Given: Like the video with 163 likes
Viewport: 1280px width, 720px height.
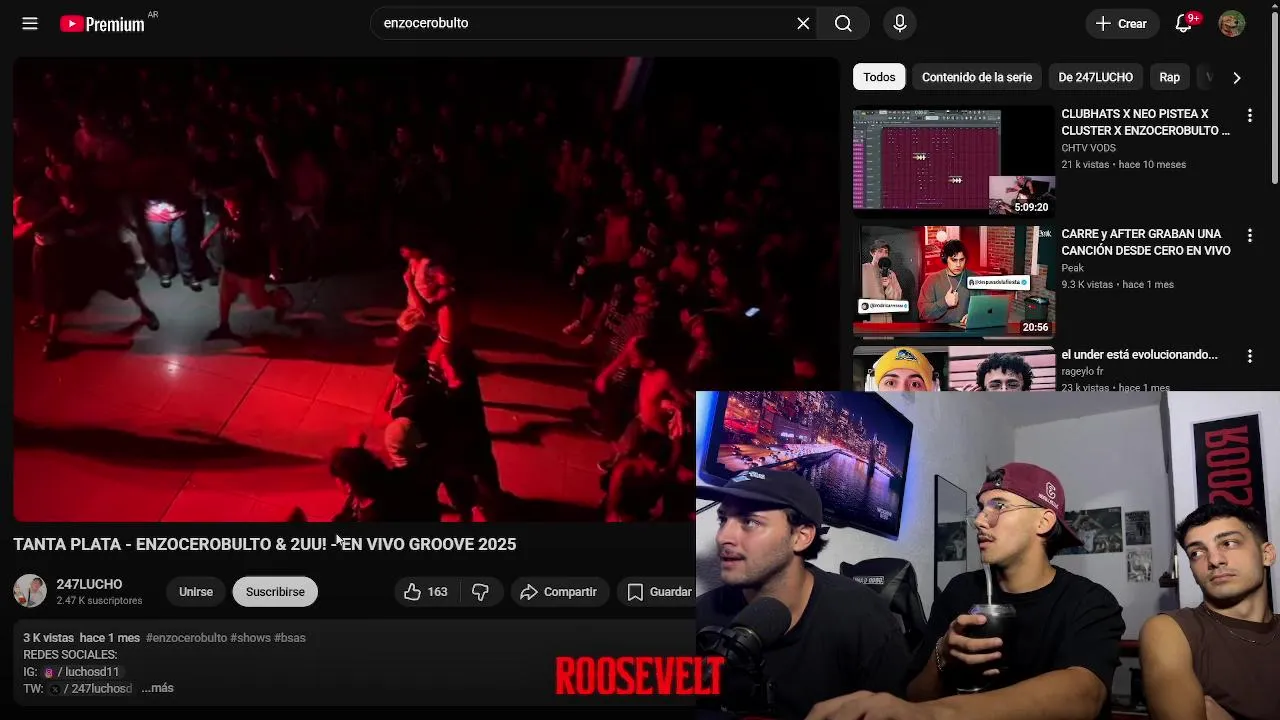Looking at the screenshot, I should point(426,592).
